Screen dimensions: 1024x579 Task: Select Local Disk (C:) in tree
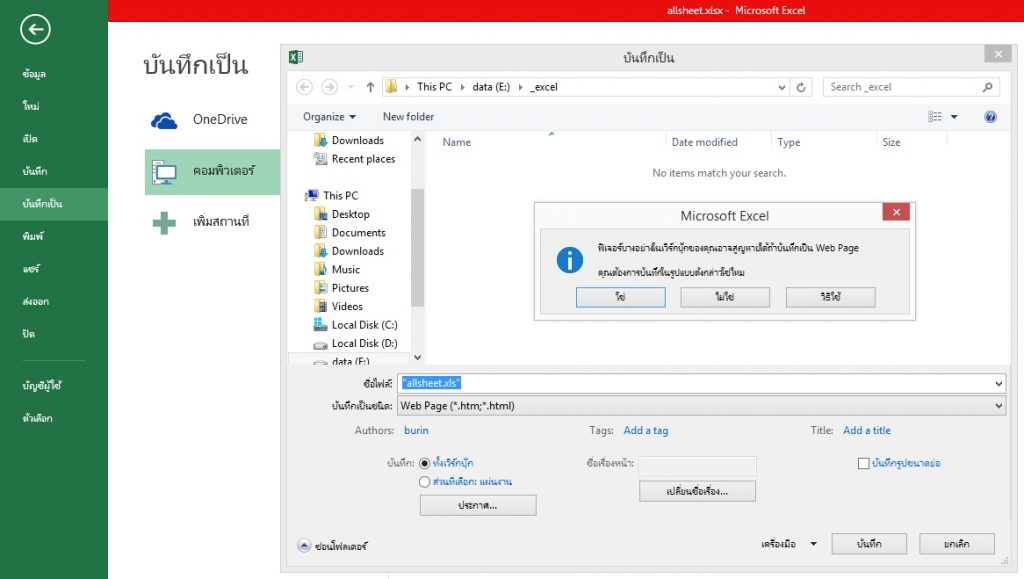(x=364, y=324)
